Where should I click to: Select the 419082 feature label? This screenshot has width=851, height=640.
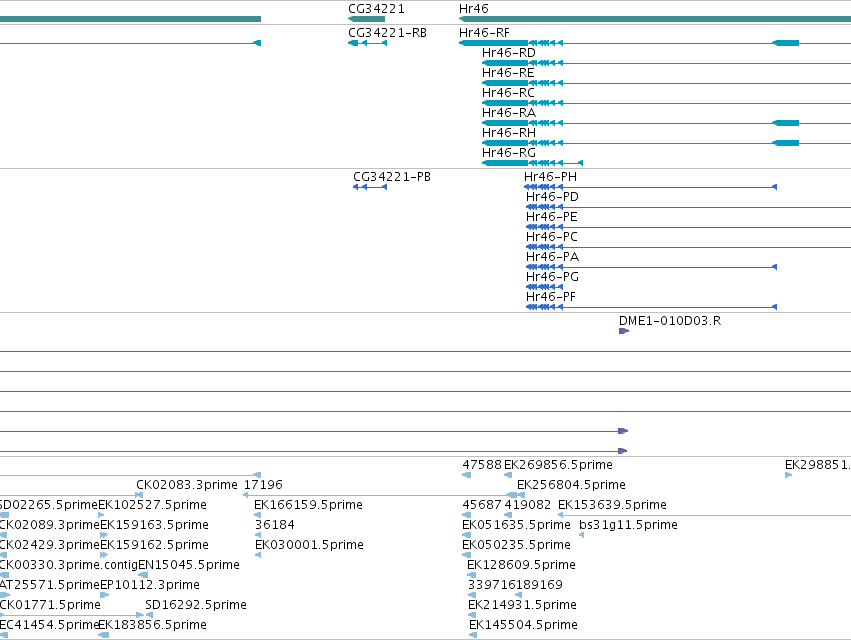[528, 505]
